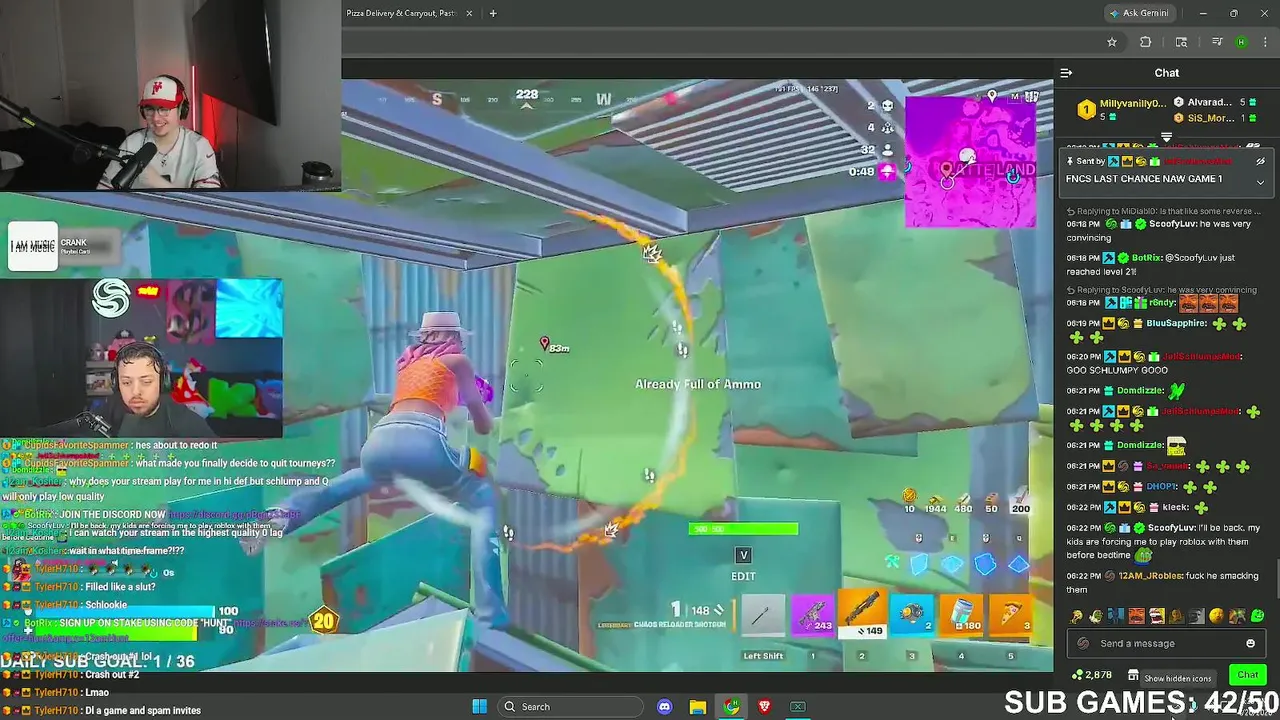Image resolution: width=1280 pixels, height=720 pixels.
Task: Open the Xbox app from taskbar
Action: coord(798,707)
